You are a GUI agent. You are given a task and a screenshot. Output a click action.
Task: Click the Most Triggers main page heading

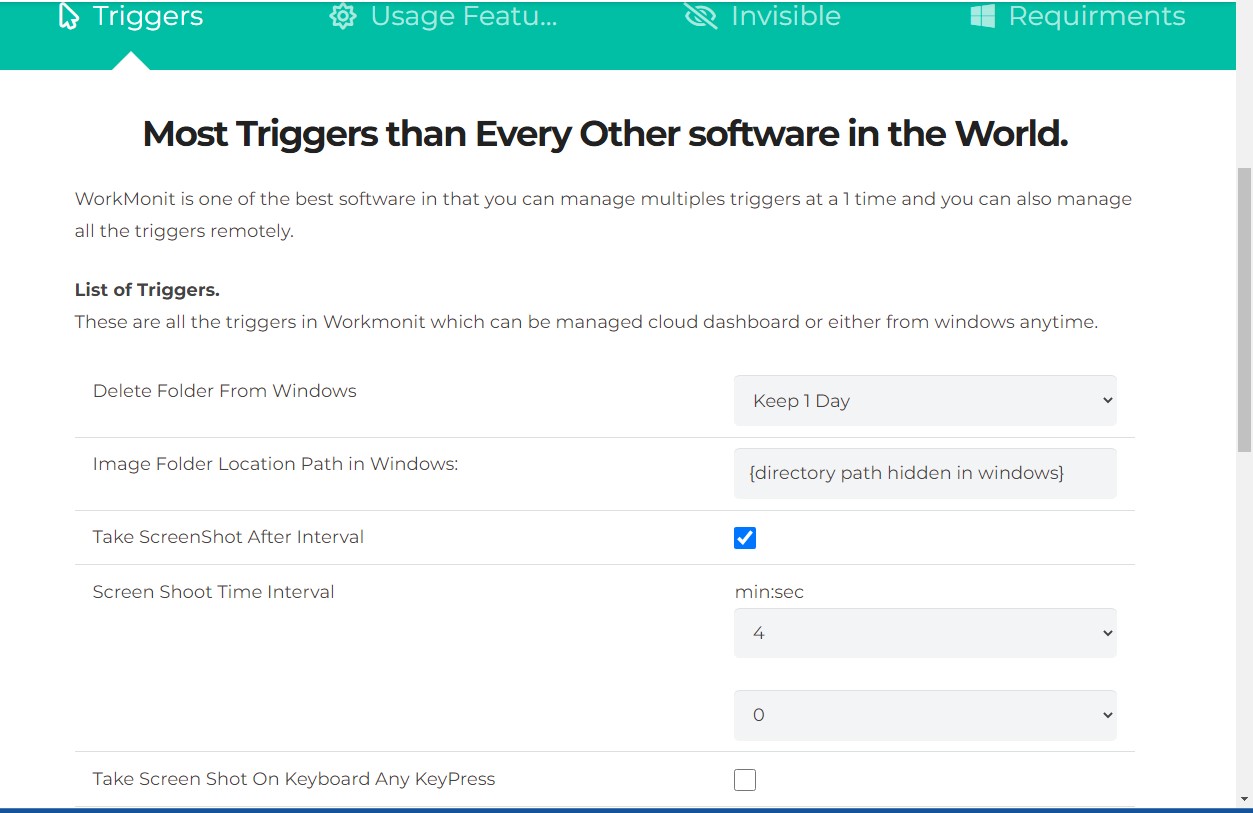point(605,134)
